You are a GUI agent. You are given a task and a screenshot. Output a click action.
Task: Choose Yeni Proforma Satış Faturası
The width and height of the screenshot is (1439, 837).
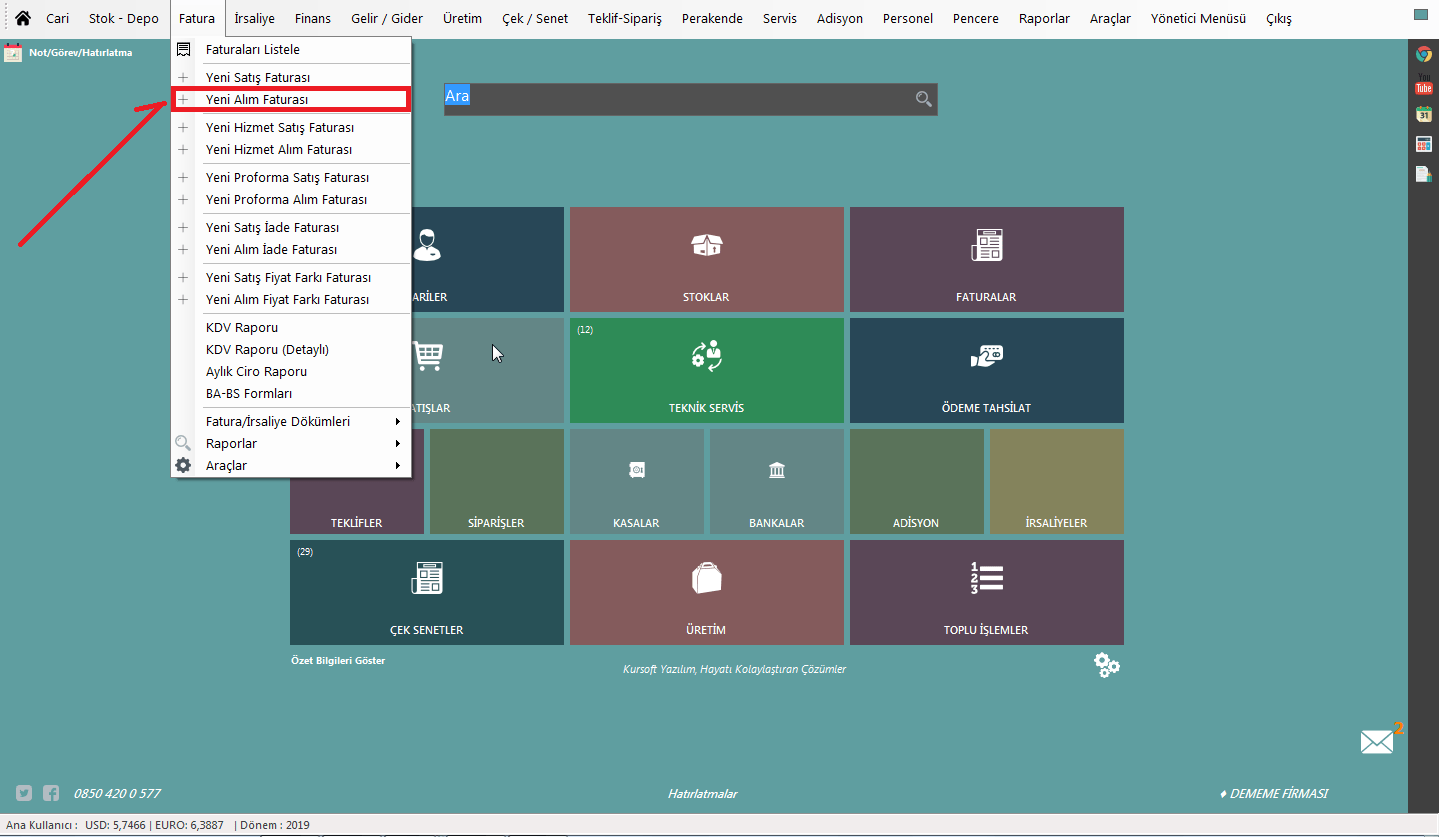point(291,177)
